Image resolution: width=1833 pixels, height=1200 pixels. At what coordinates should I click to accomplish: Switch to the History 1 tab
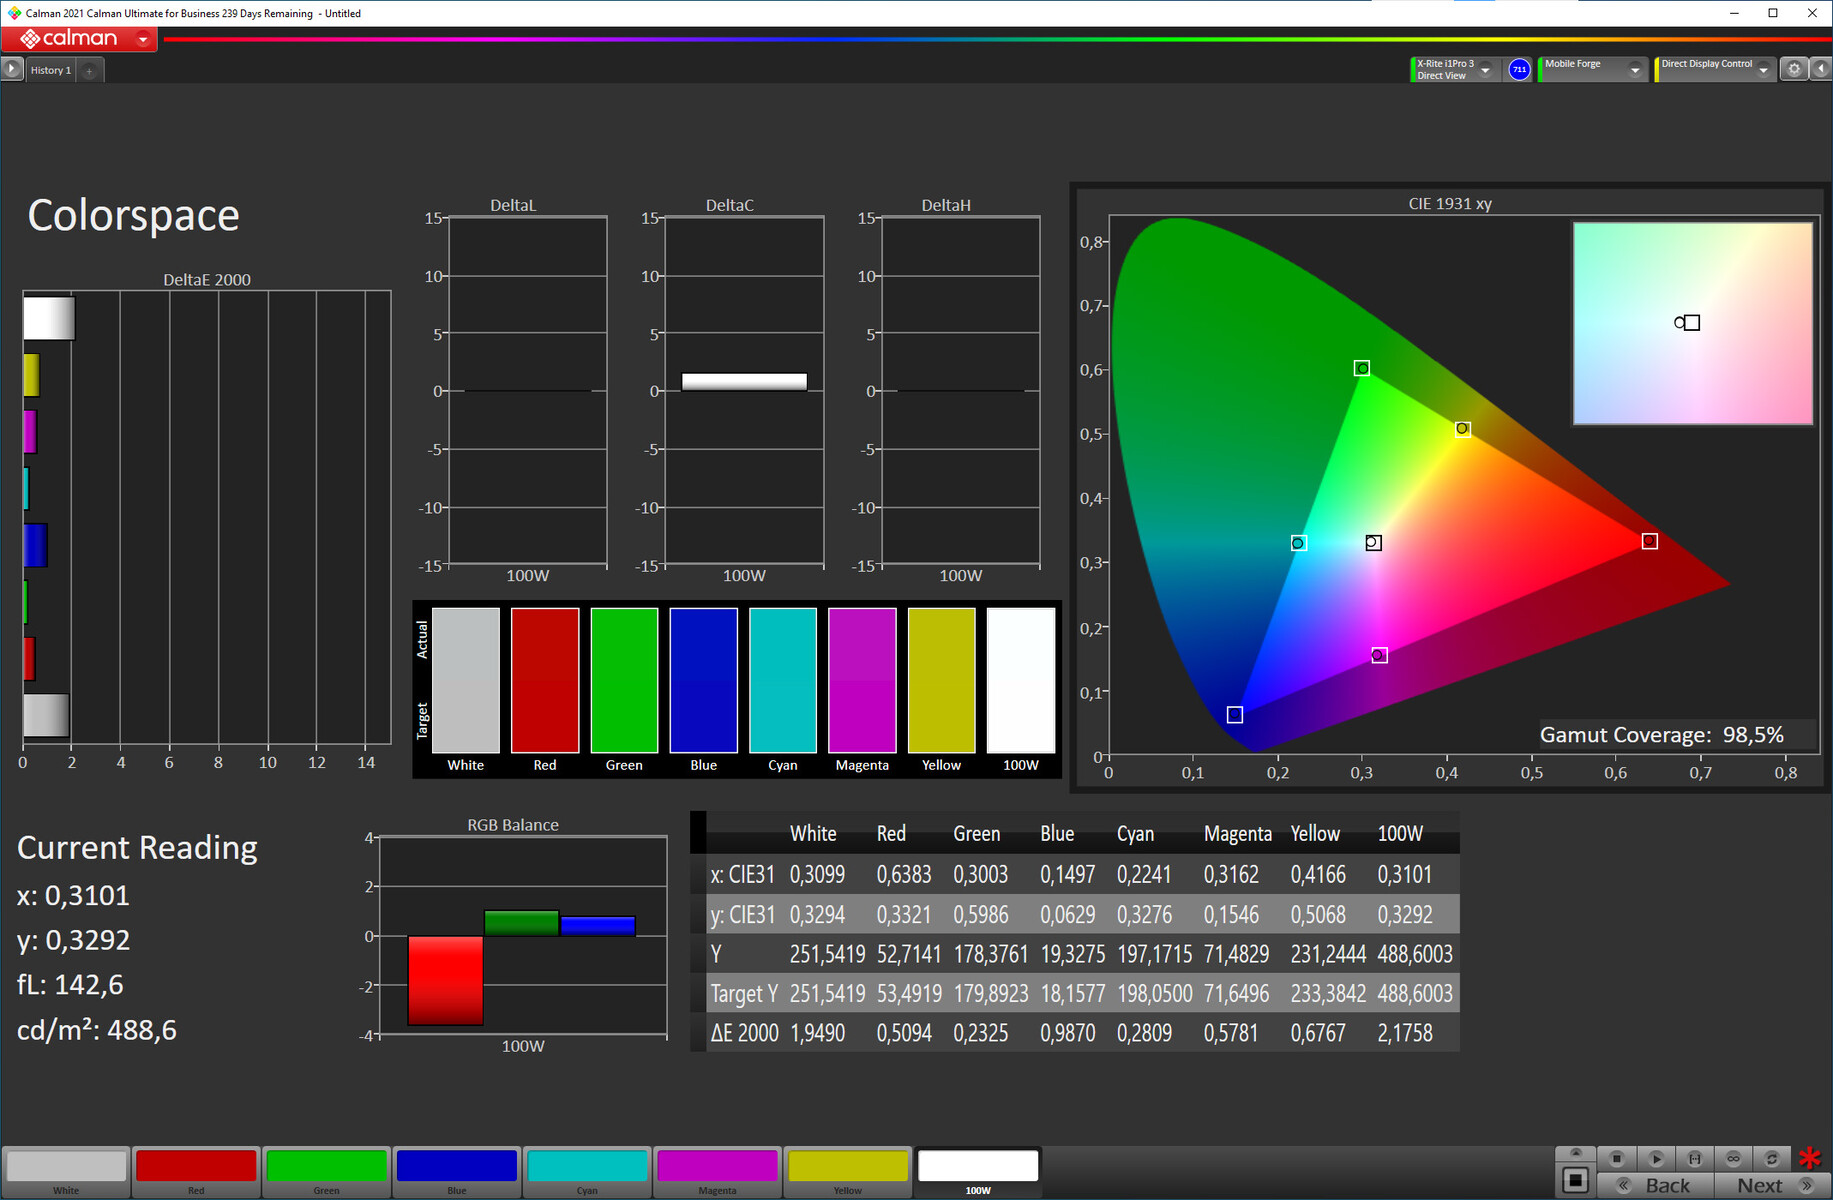coord(50,70)
